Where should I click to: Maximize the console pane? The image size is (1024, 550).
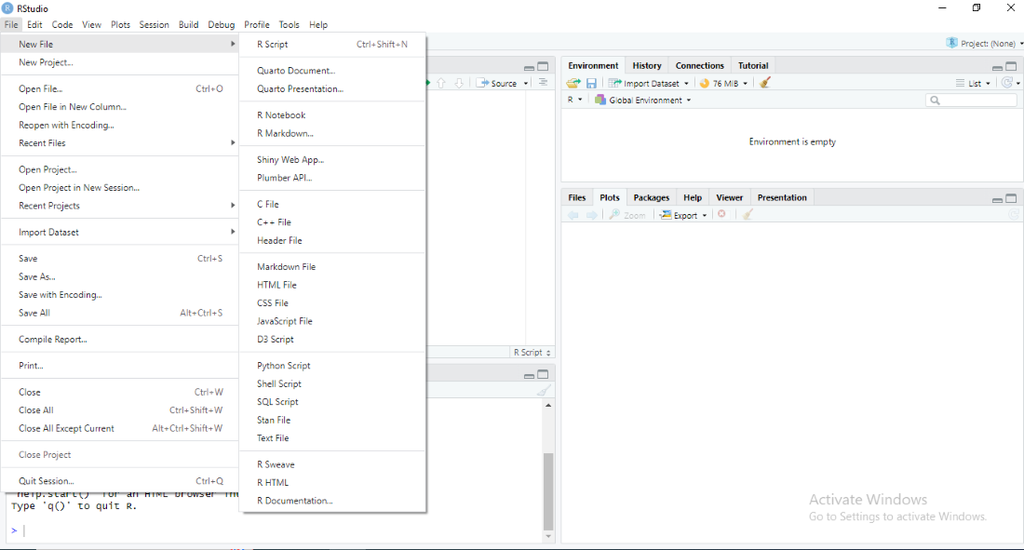click(543, 374)
